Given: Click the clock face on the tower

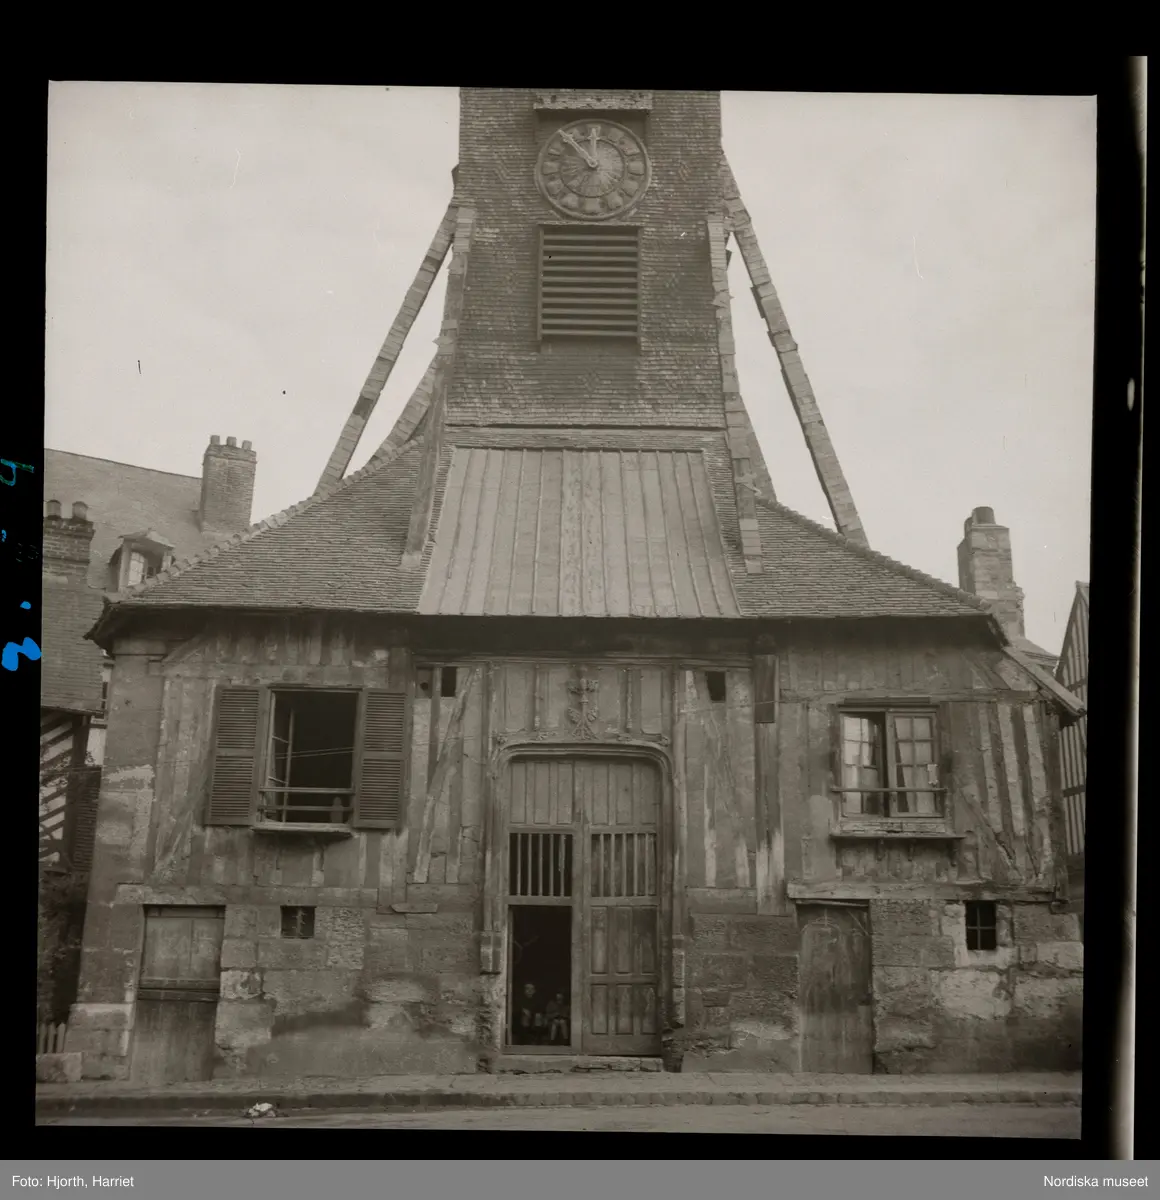Looking at the screenshot, I should (x=592, y=169).
